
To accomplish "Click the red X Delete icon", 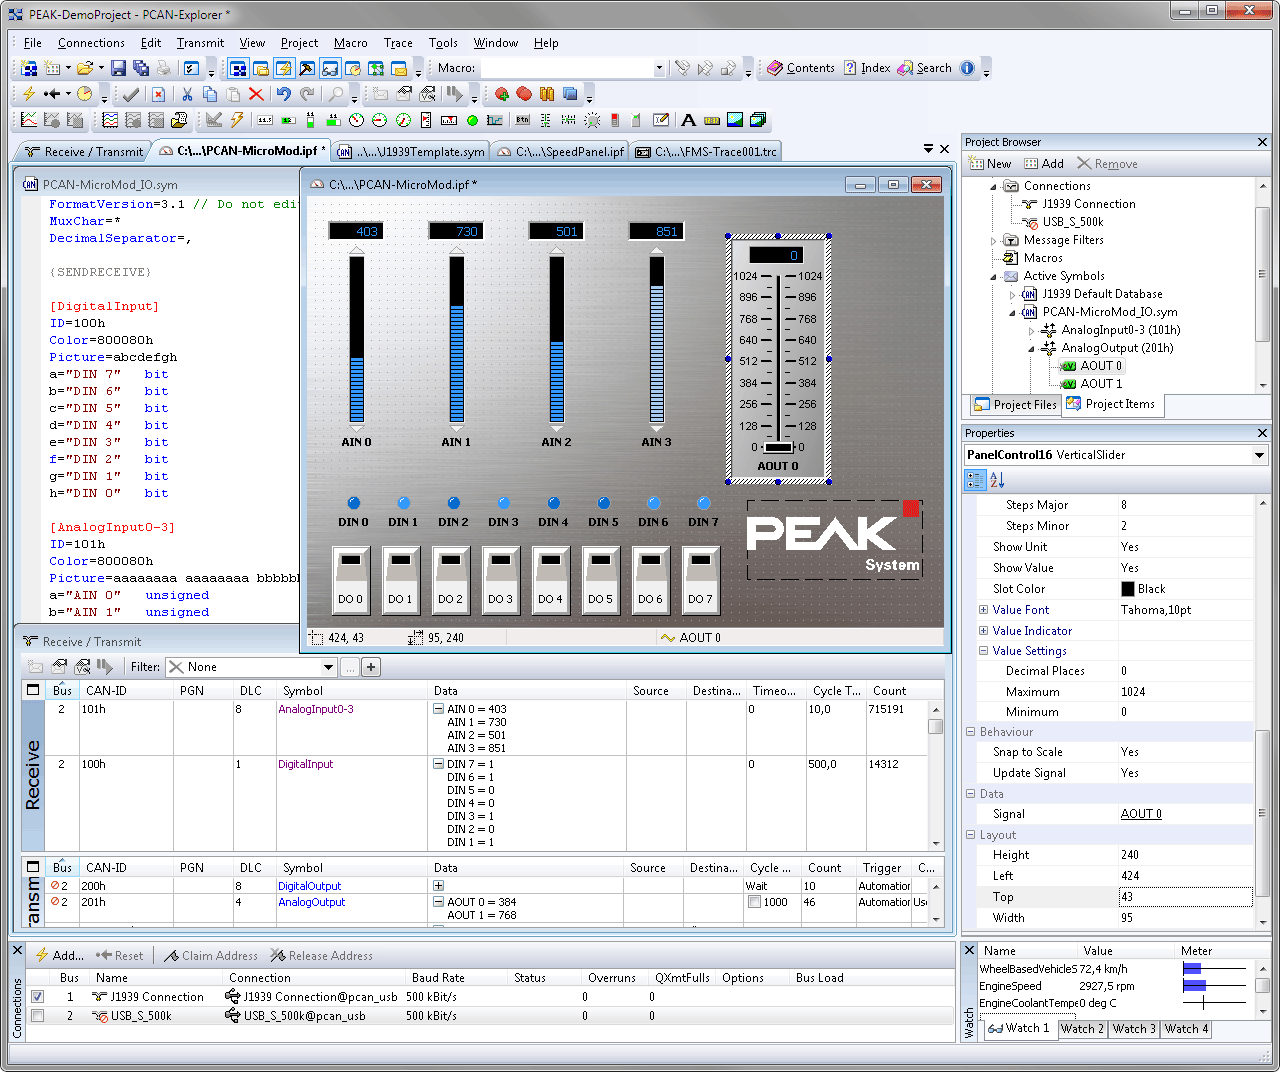I will (x=256, y=94).
